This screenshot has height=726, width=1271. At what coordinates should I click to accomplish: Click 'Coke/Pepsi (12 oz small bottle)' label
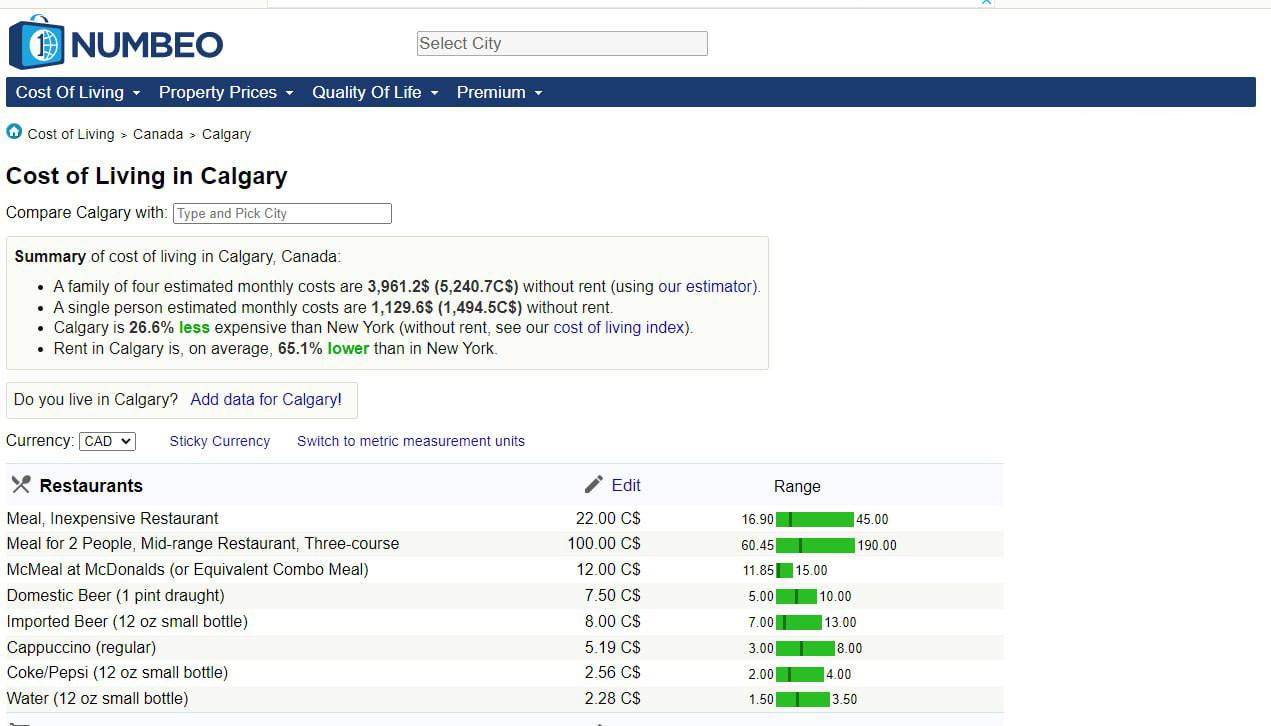(x=118, y=673)
